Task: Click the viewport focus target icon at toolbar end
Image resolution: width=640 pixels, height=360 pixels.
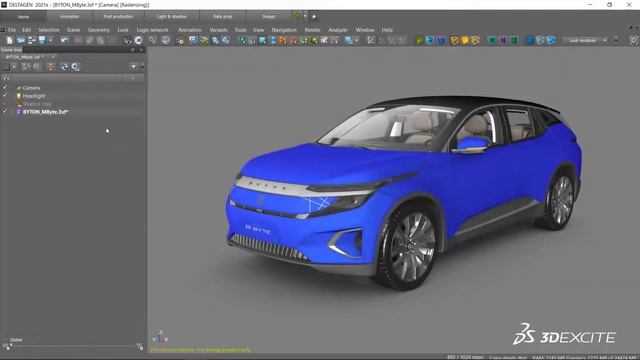Action: [633, 40]
